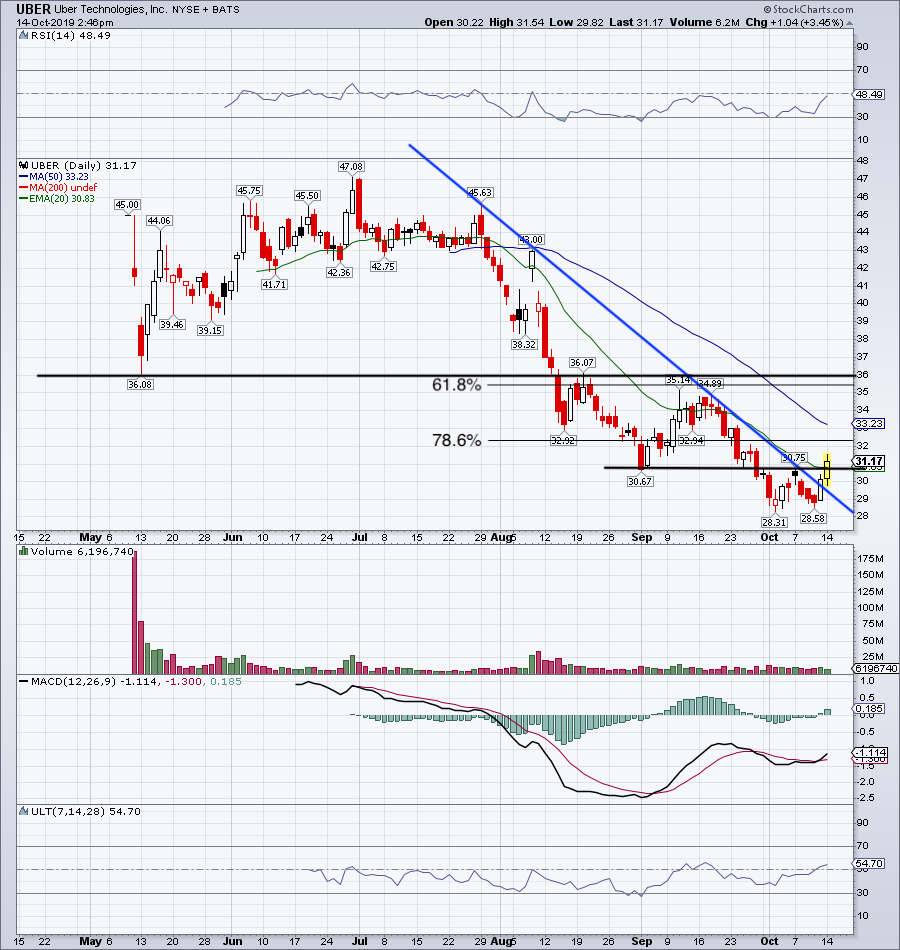Screen dimensions: 900x950
Task: Click the Last 31.17 header quote value
Action: (x=636, y=22)
